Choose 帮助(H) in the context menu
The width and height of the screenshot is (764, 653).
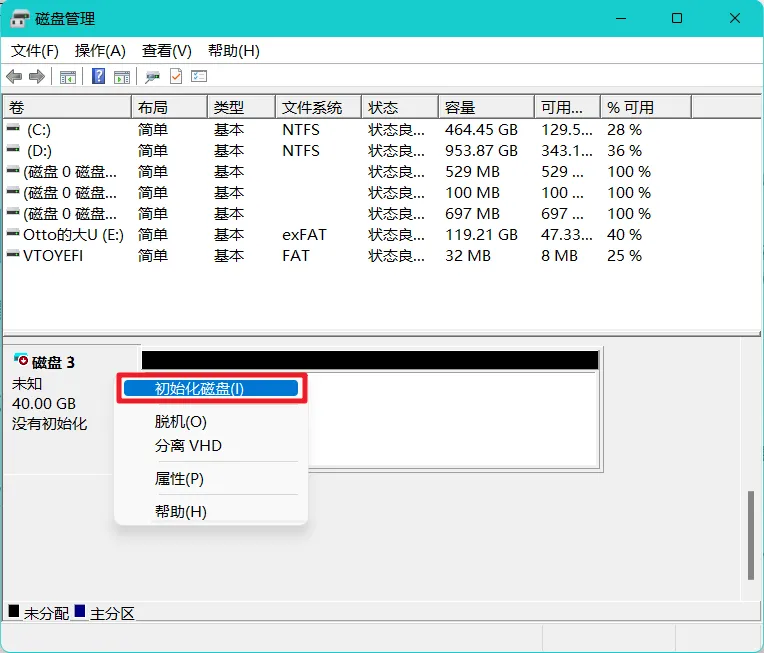coord(181,512)
